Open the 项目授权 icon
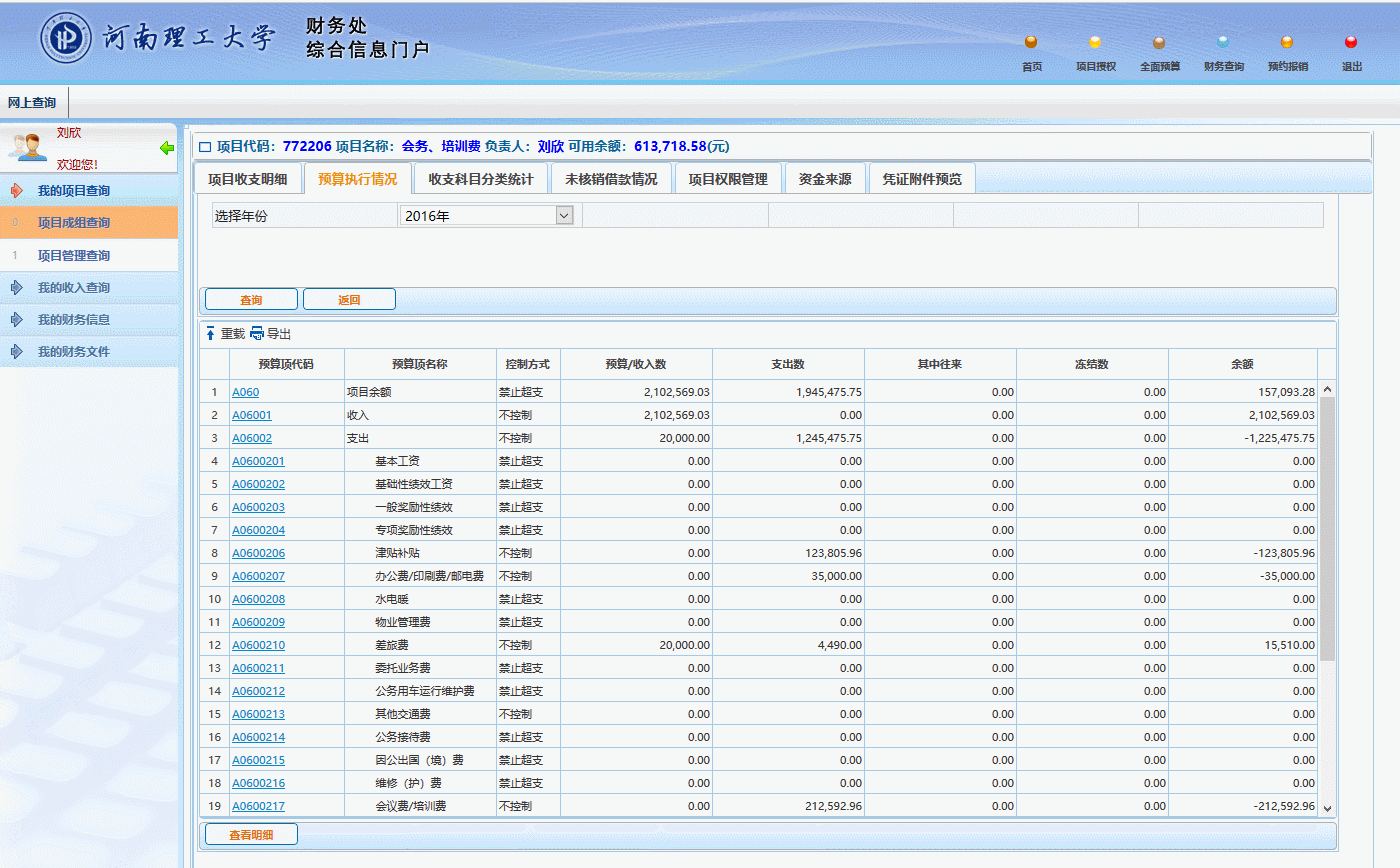 point(1095,43)
